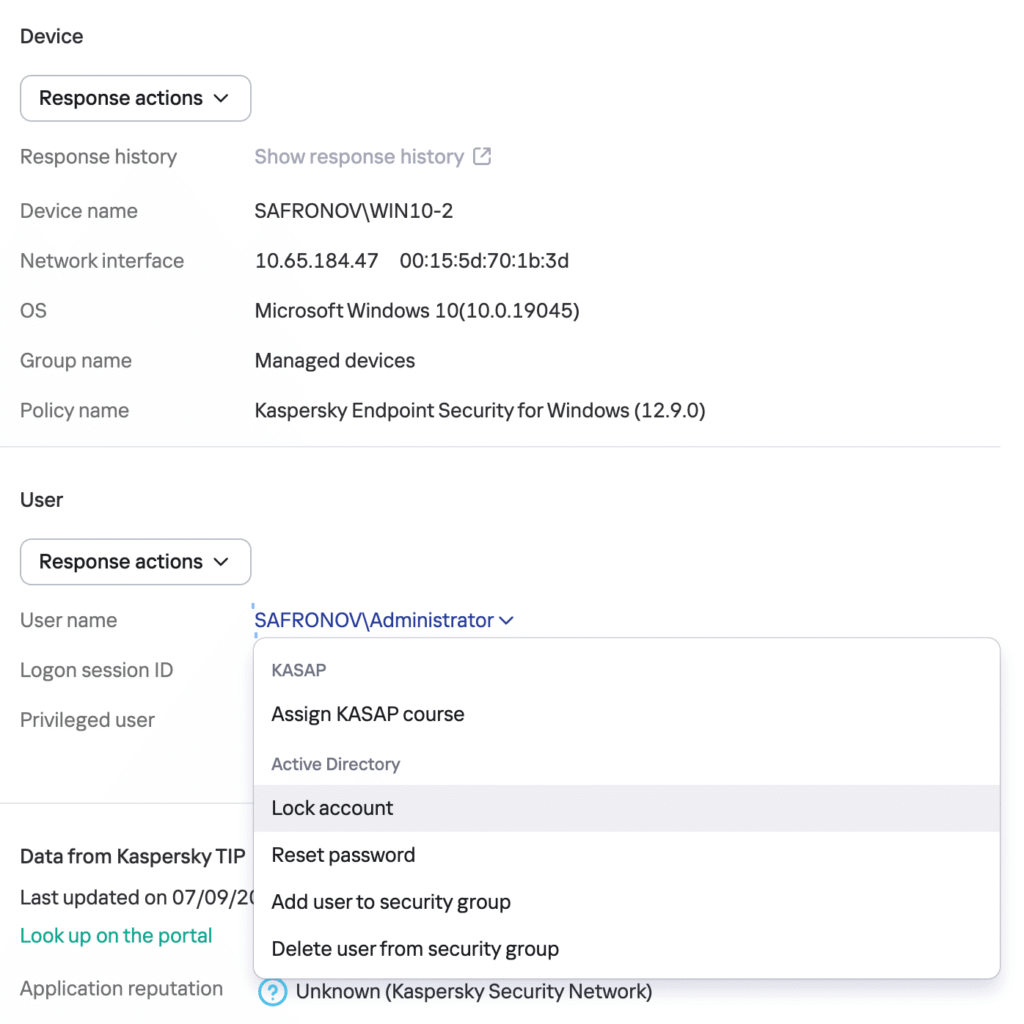This screenshot has height=1024, width=1024.
Task: Select Reset password option
Action: point(343,855)
